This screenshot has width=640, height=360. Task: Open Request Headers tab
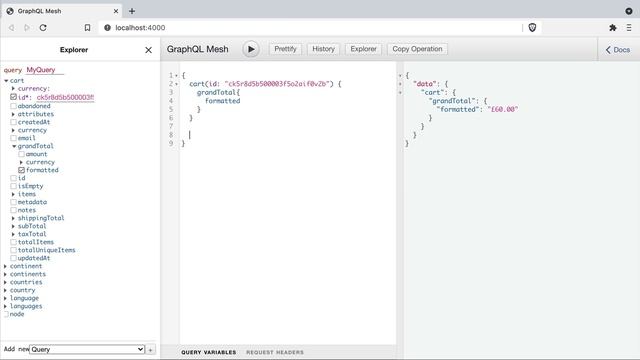click(275, 352)
